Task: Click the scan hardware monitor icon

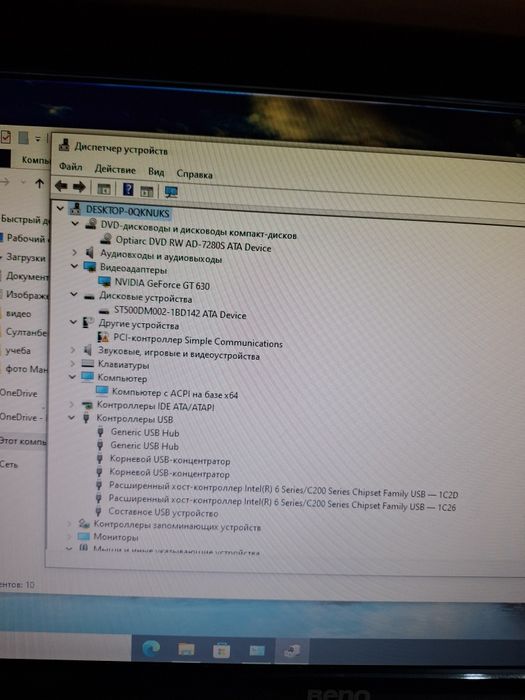Action: click(x=171, y=192)
